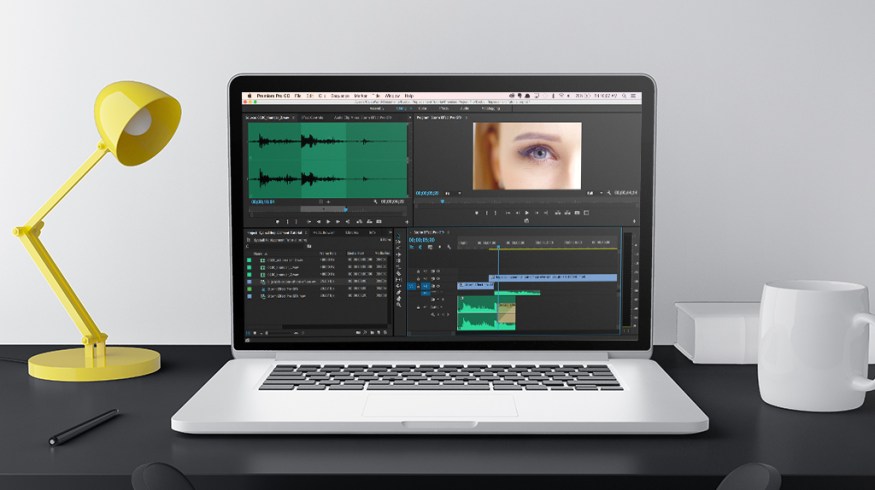Select the Hand tool
Screen dimensions: 875x490
click(x=398, y=299)
